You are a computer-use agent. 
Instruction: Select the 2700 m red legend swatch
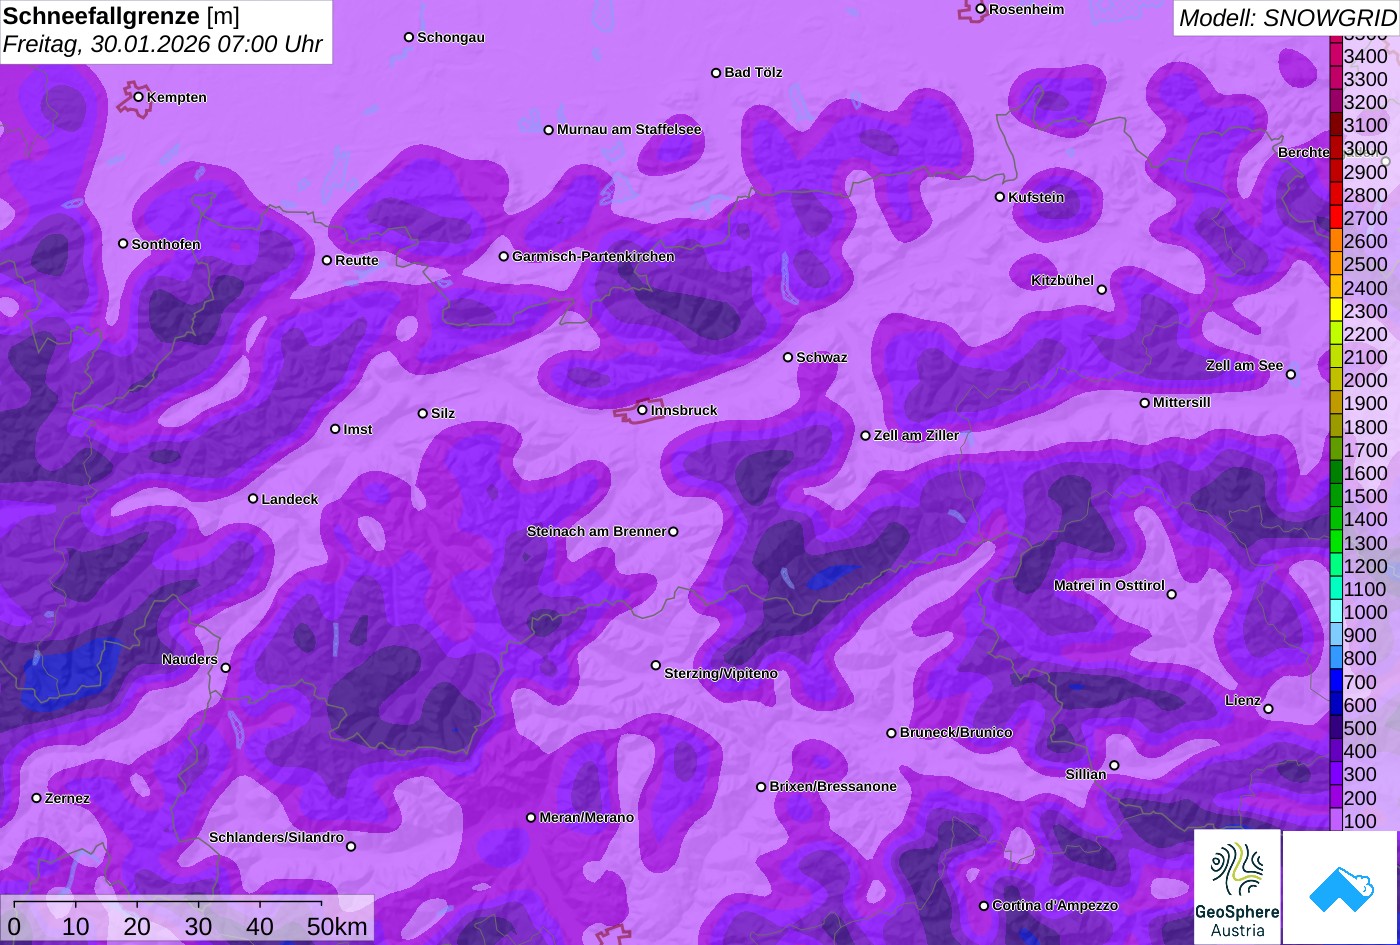point(1335,218)
